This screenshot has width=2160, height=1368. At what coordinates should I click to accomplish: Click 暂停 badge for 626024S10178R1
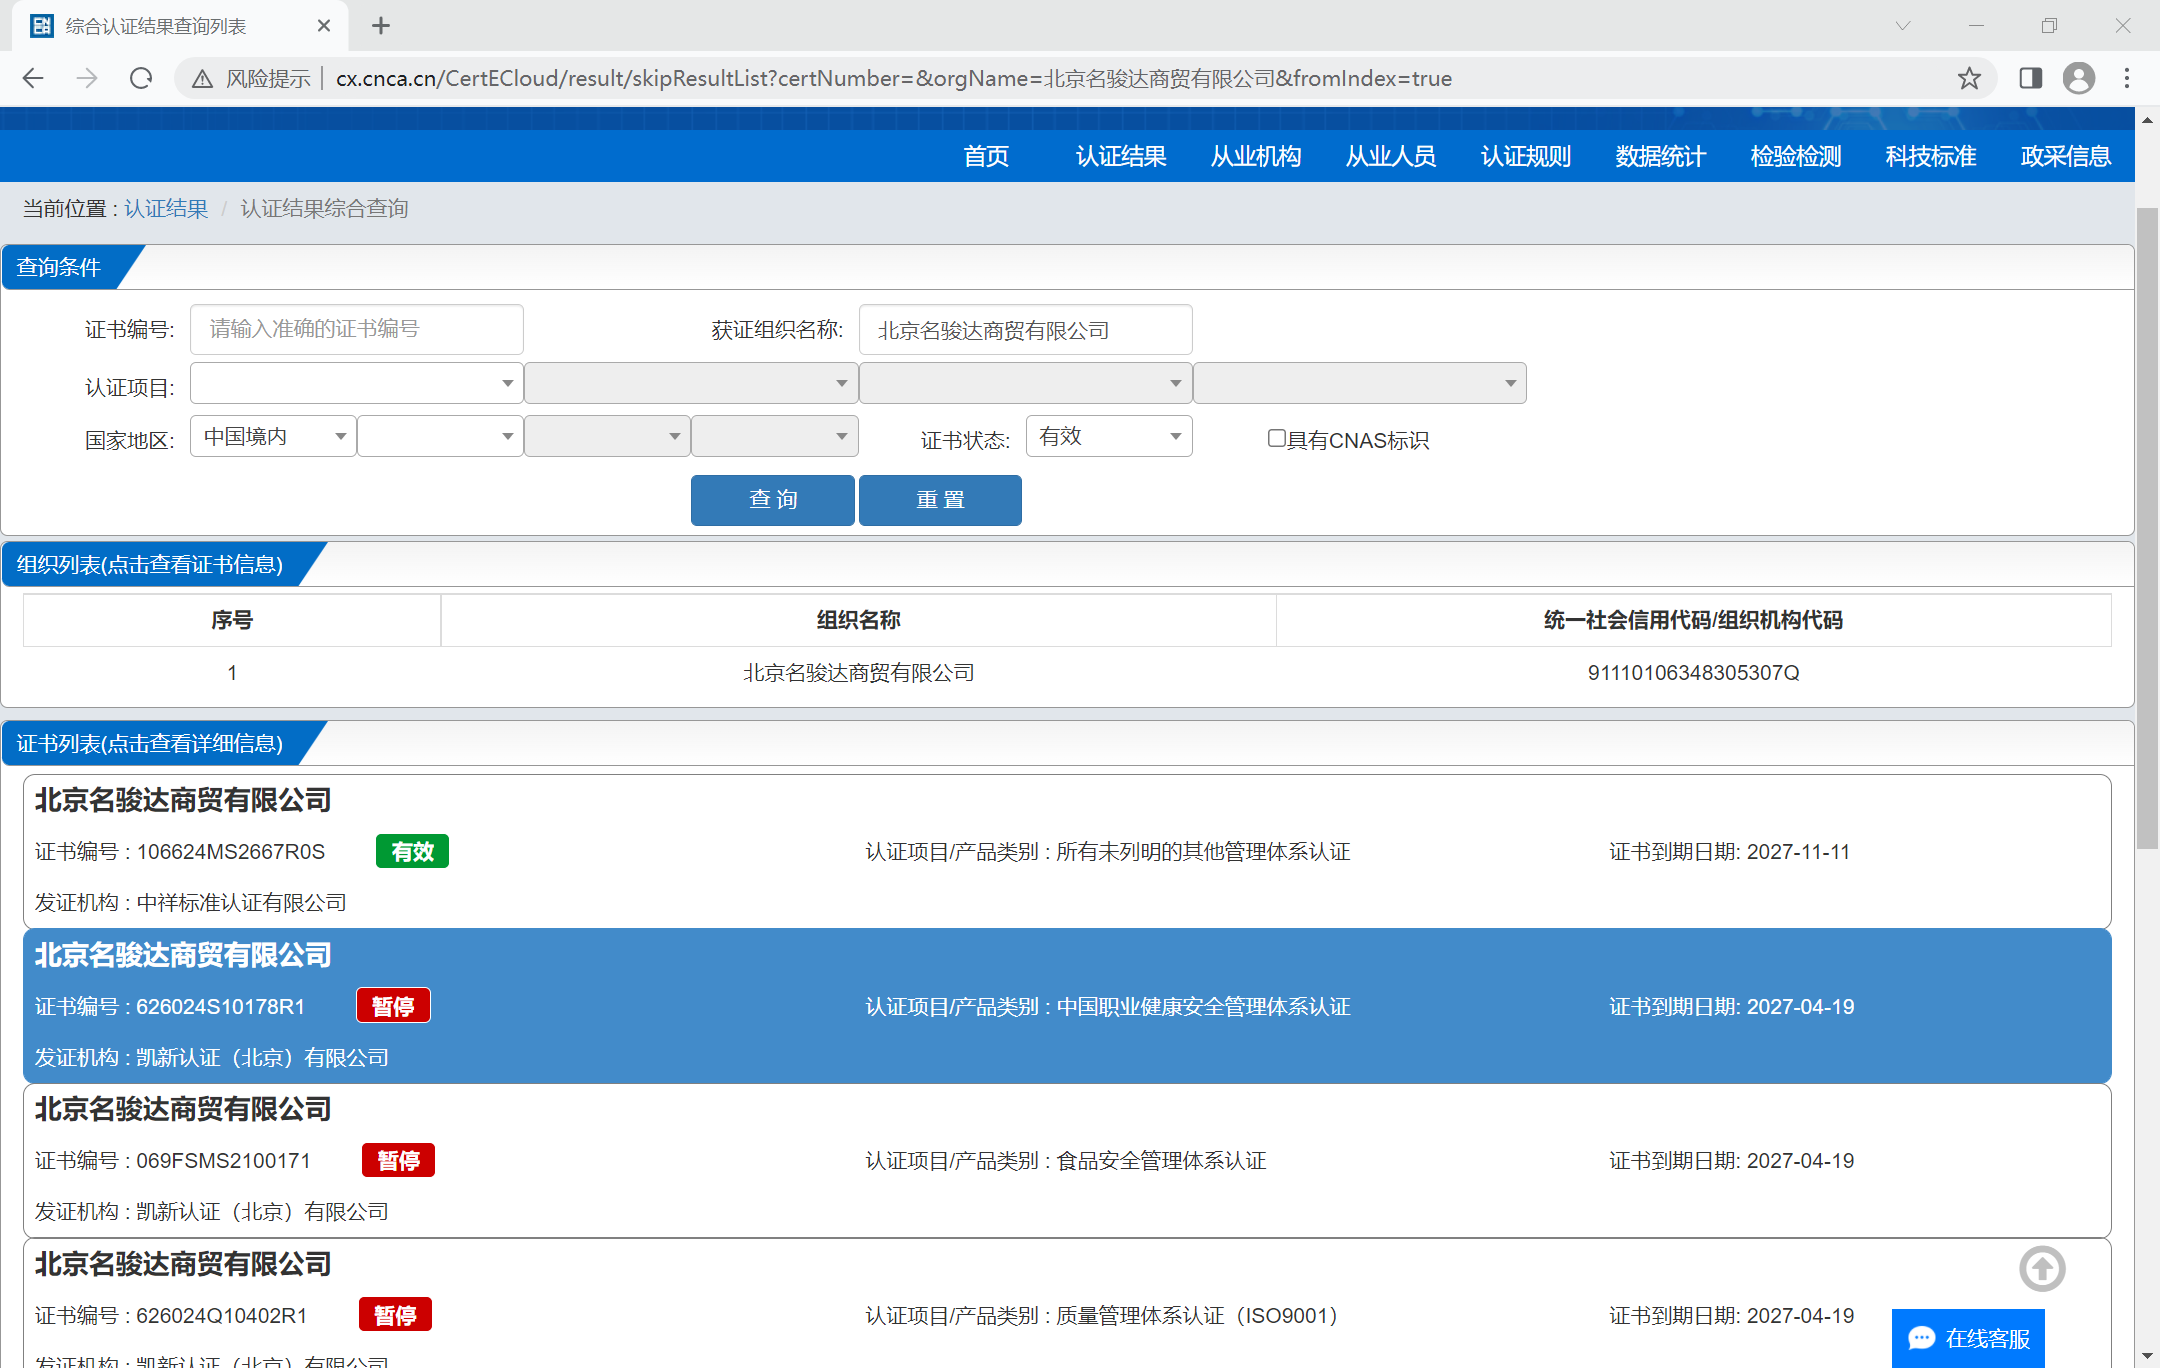click(x=393, y=1006)
